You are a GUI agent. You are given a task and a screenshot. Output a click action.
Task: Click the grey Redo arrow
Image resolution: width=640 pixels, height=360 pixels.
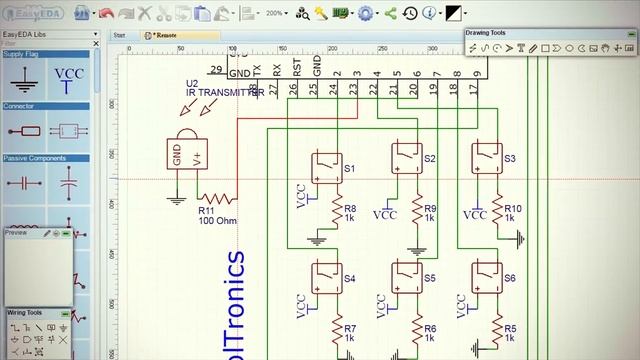click(126, 13)
